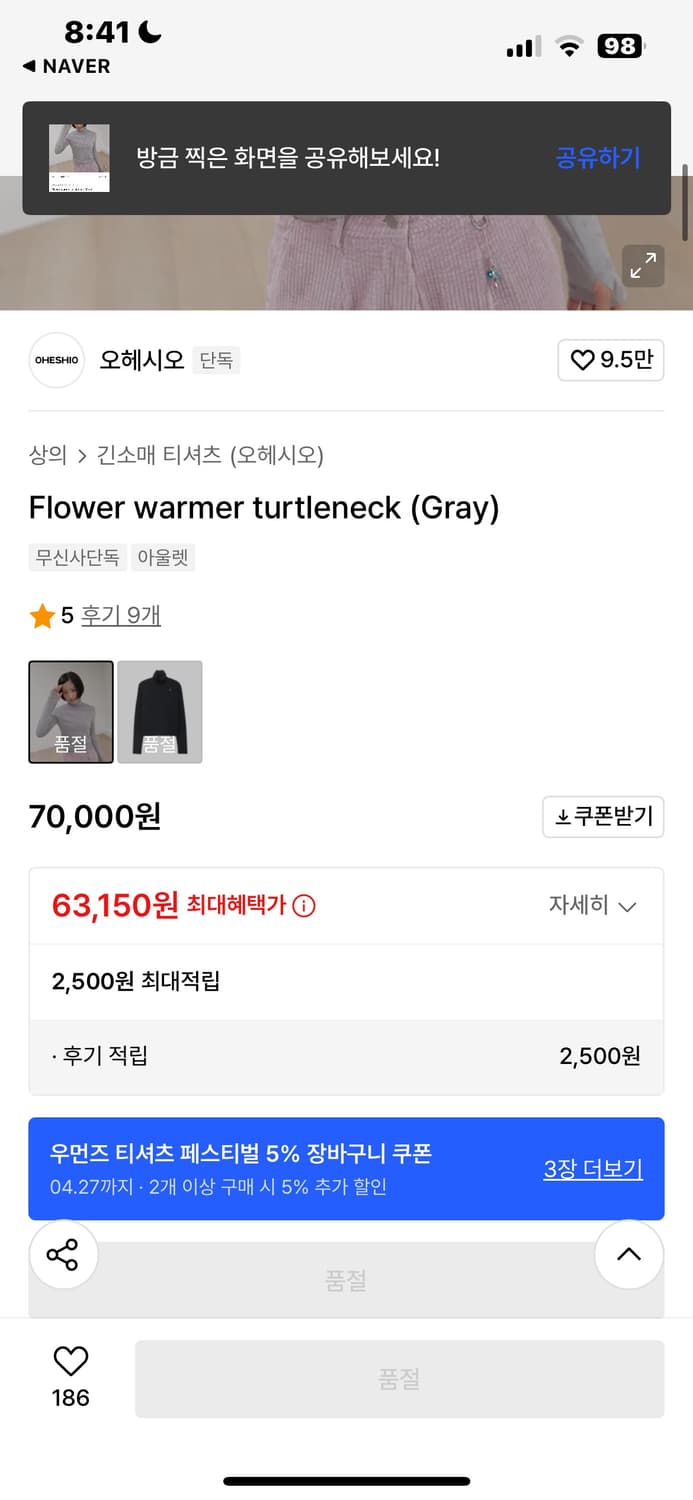Screen dimensions: 693x1500
Task: Tap the OHESHIO brand logo circle
Action: point(56,360)
